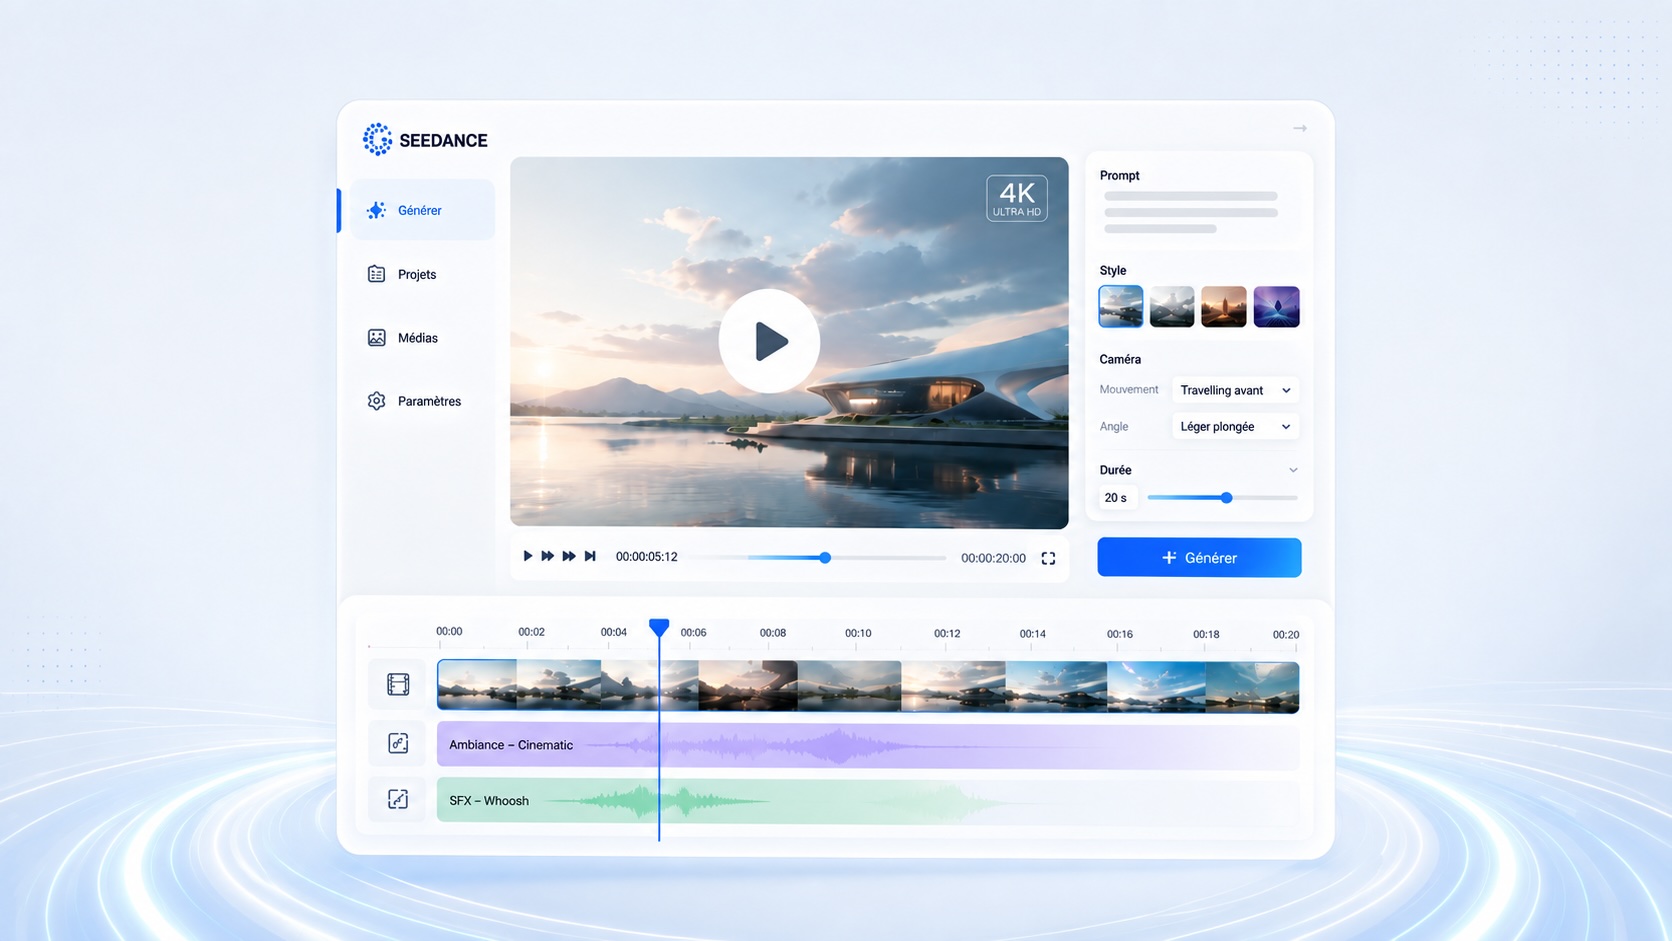Click the Caméra section heading
Viewport: 1672px width, 941px height.
pos(1120,359)
